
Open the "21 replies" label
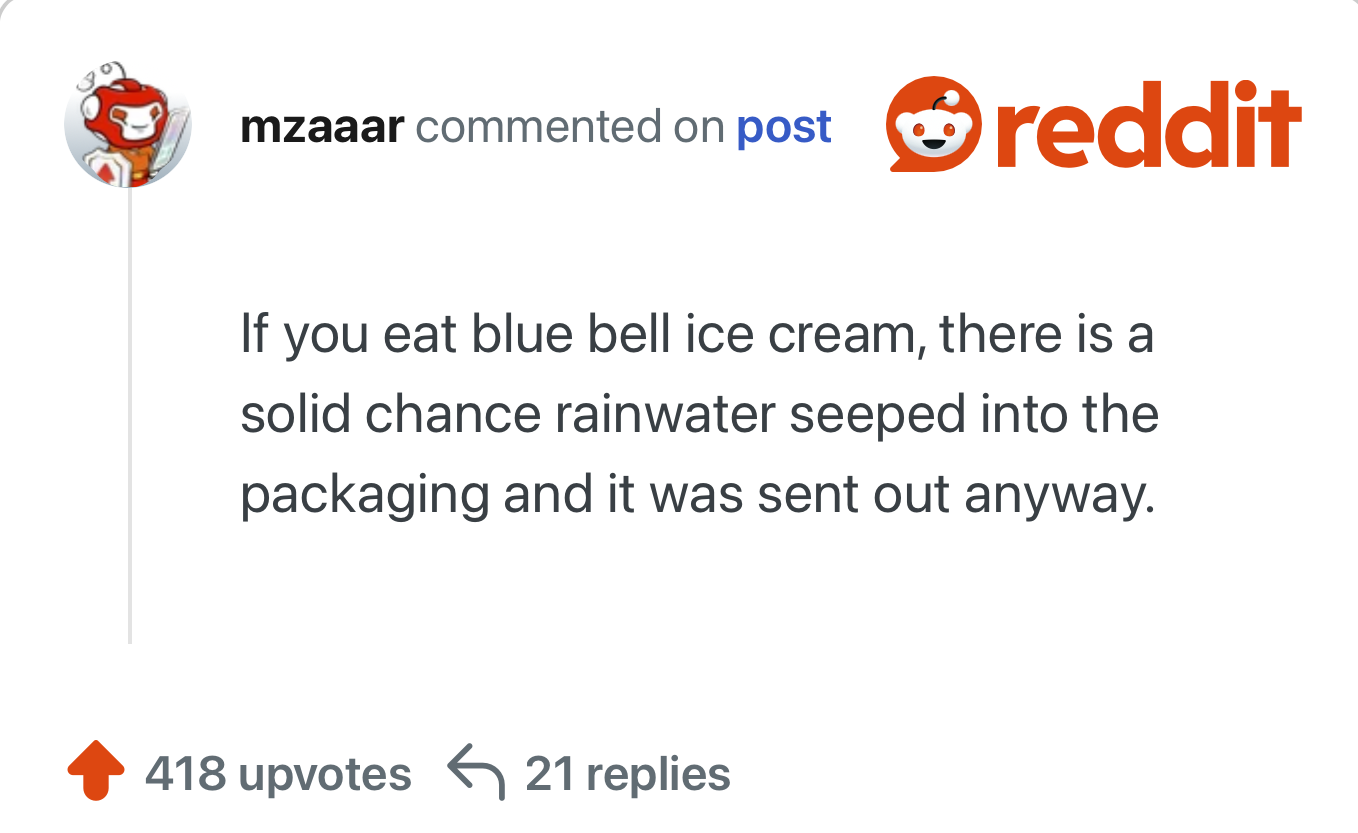[x=627, y=775]
